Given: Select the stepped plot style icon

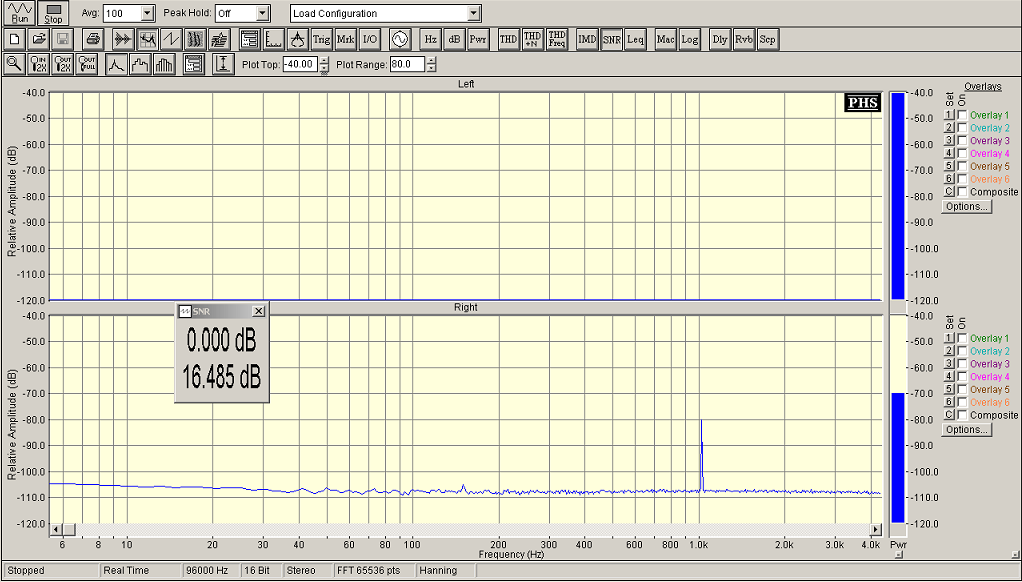Looking at the screenshot, I should pyautogui.click(x=140, y=64).
